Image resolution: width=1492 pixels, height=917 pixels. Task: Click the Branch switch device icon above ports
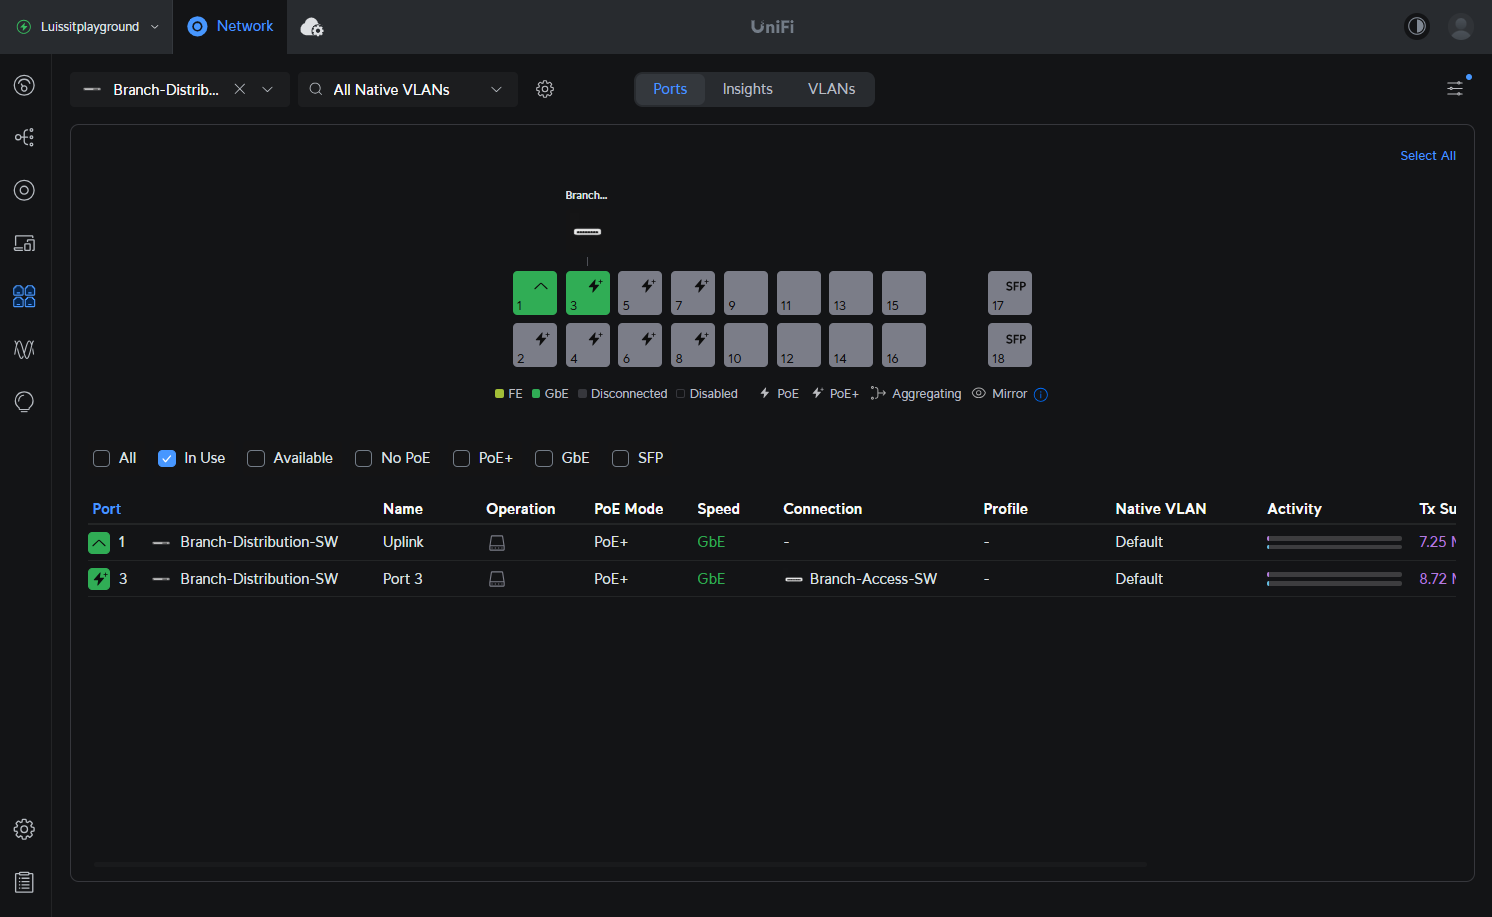(x=587, y=232)
